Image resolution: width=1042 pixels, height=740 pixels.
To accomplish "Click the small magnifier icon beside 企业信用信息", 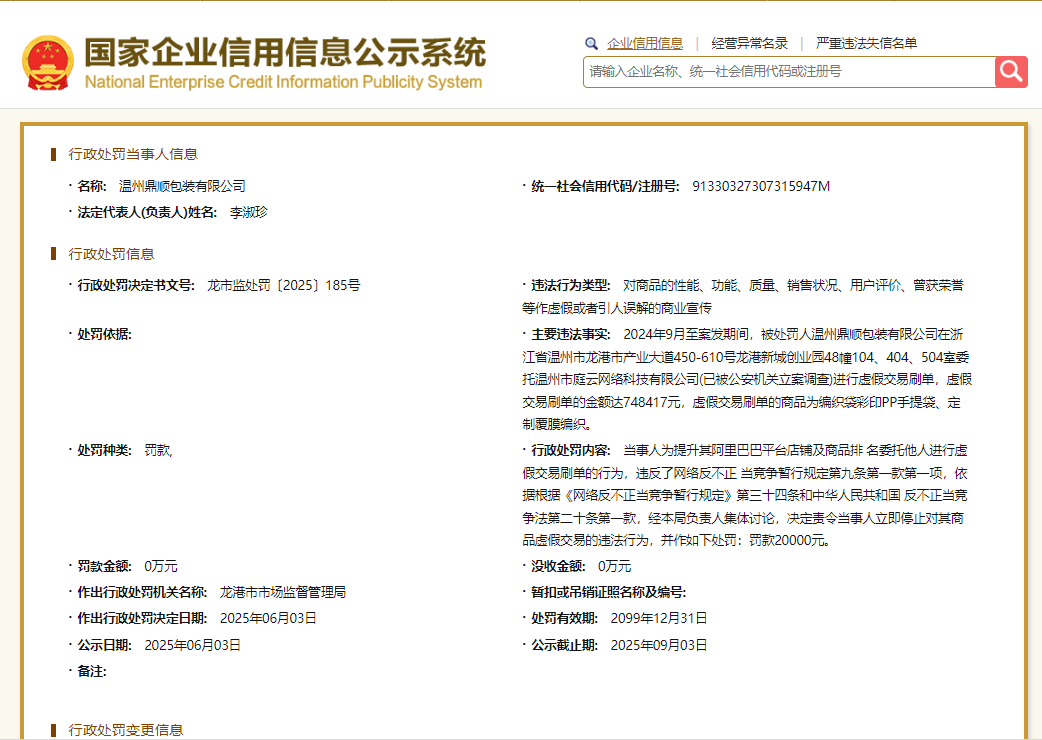I will coord(591,44).
